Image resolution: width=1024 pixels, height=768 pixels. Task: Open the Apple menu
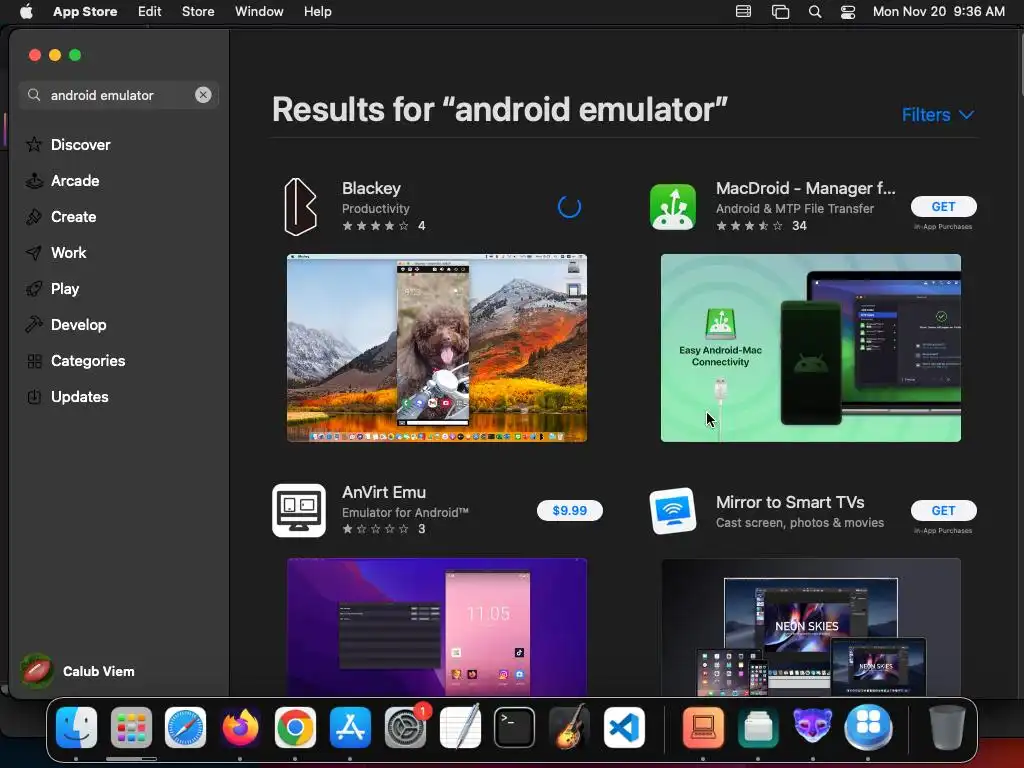26,12
